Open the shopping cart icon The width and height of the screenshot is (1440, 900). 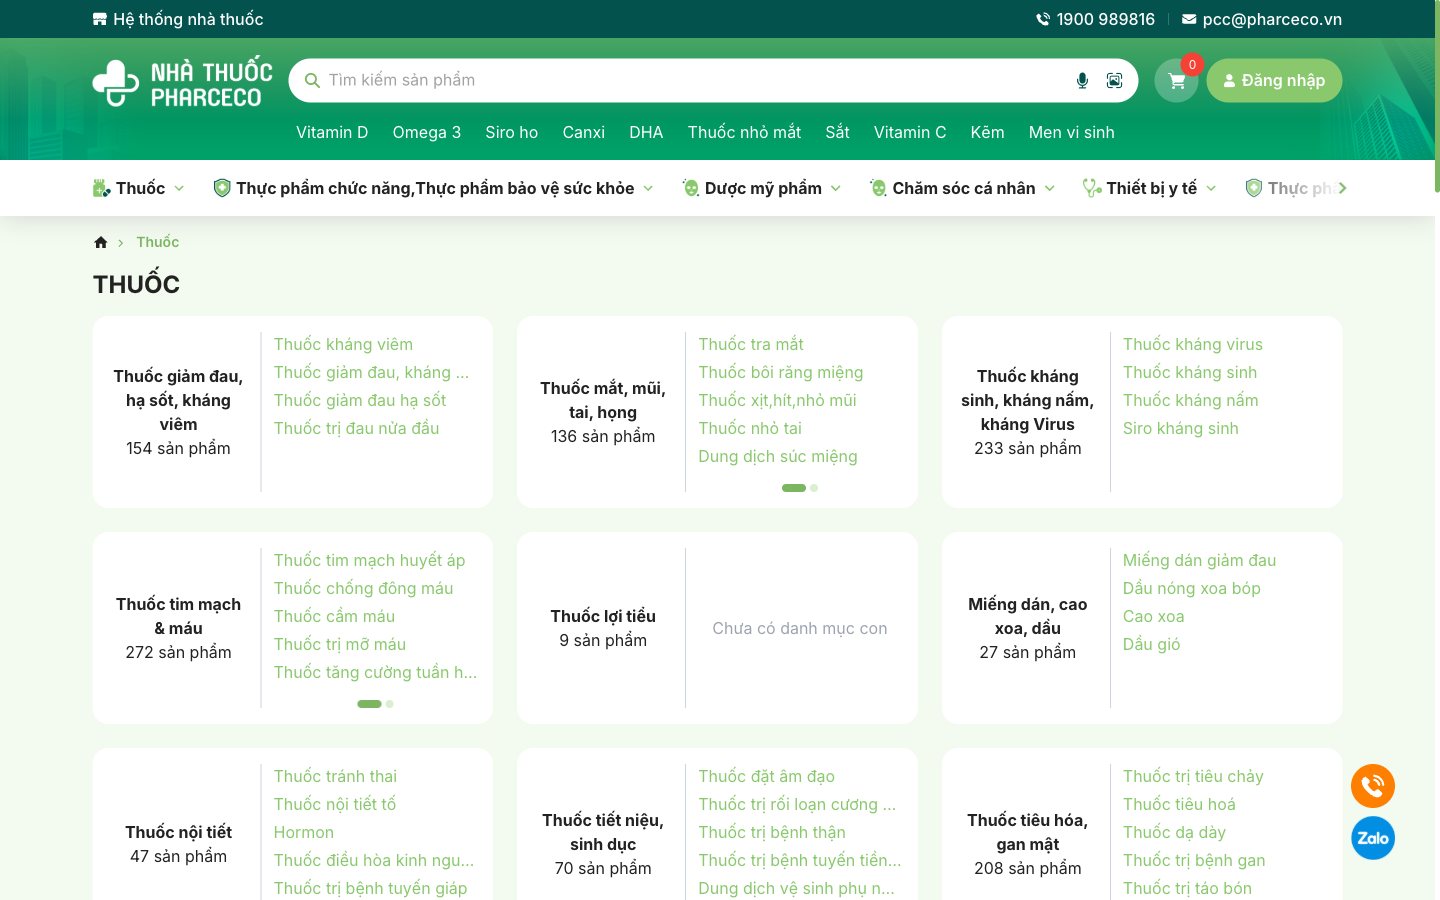[x=1177, y=81]
